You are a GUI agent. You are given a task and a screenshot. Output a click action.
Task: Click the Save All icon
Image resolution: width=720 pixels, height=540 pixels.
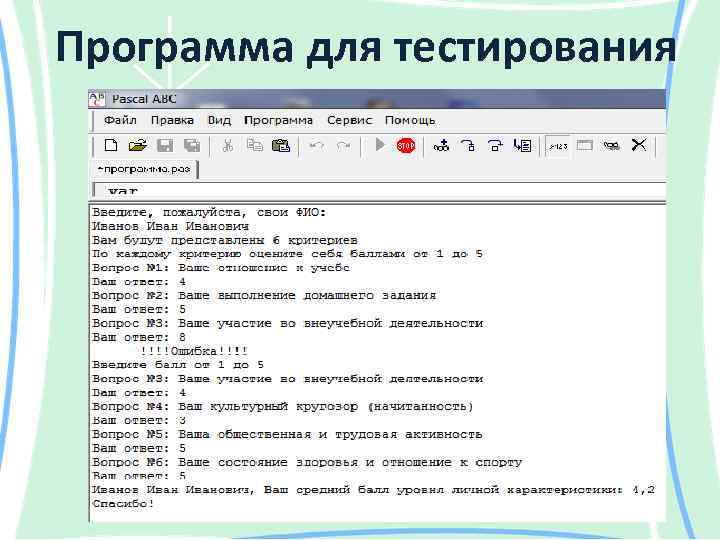pos(192,146)
